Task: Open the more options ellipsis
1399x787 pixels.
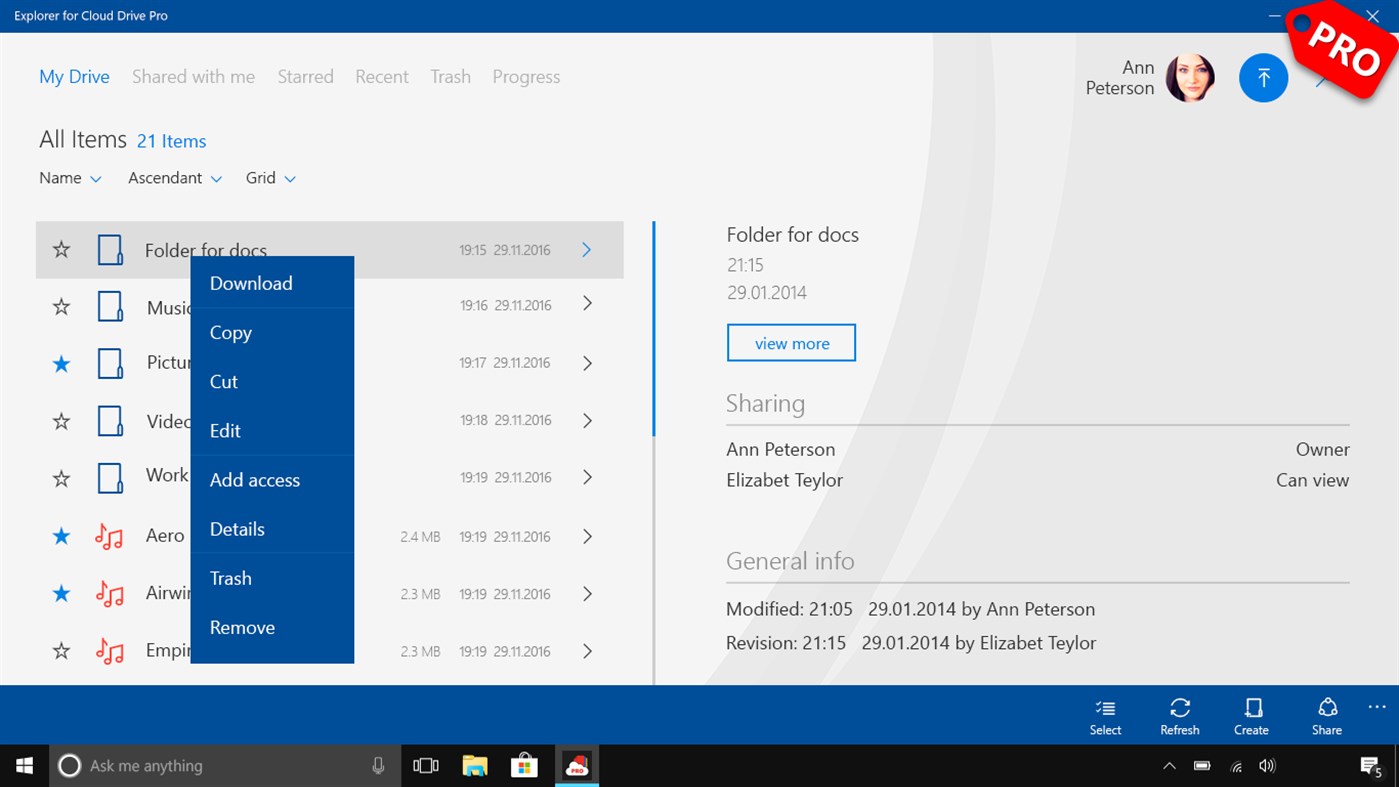Action: tap(1376, 708)
